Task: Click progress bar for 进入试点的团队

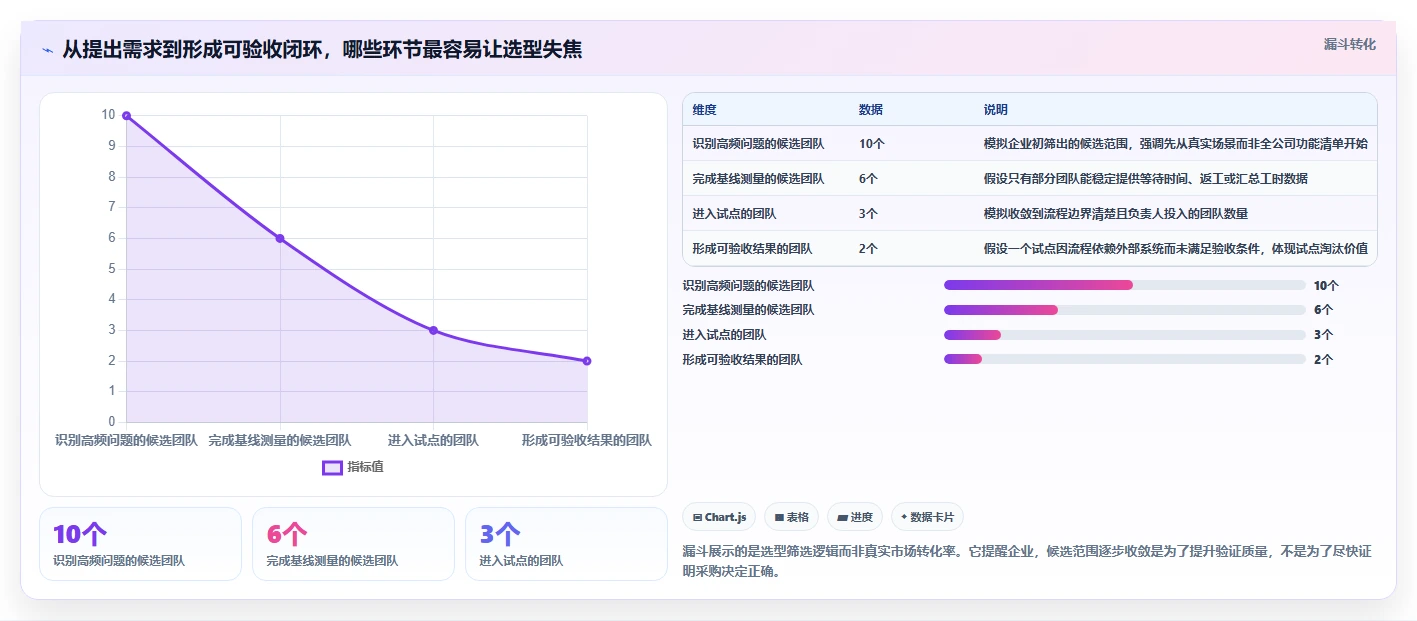Action: click(x=1125, y=335)
